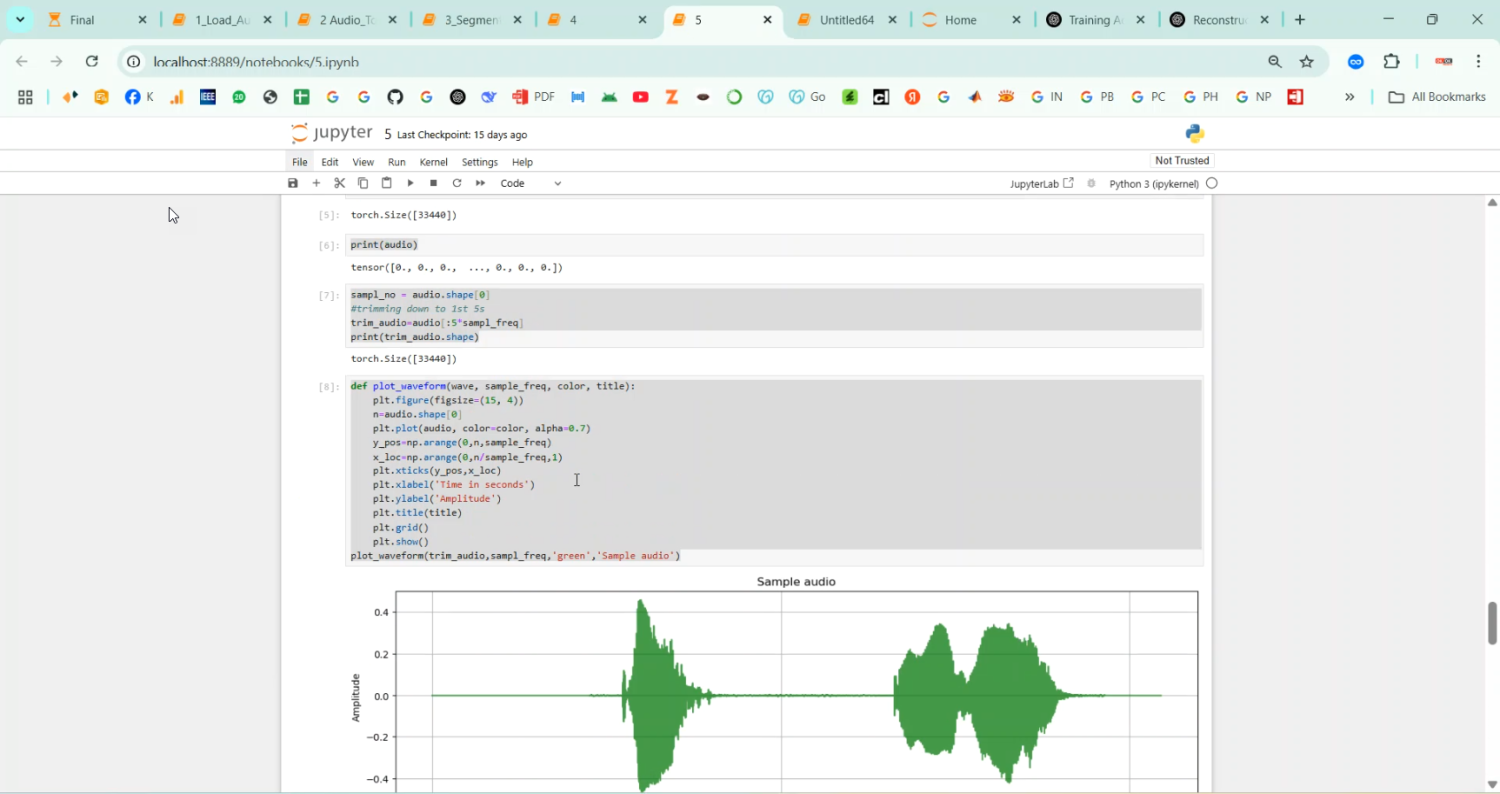Screen dimensions: 1500x794
Task: Click the Python 3 kernel status circle
Action: coord(1212,184)
